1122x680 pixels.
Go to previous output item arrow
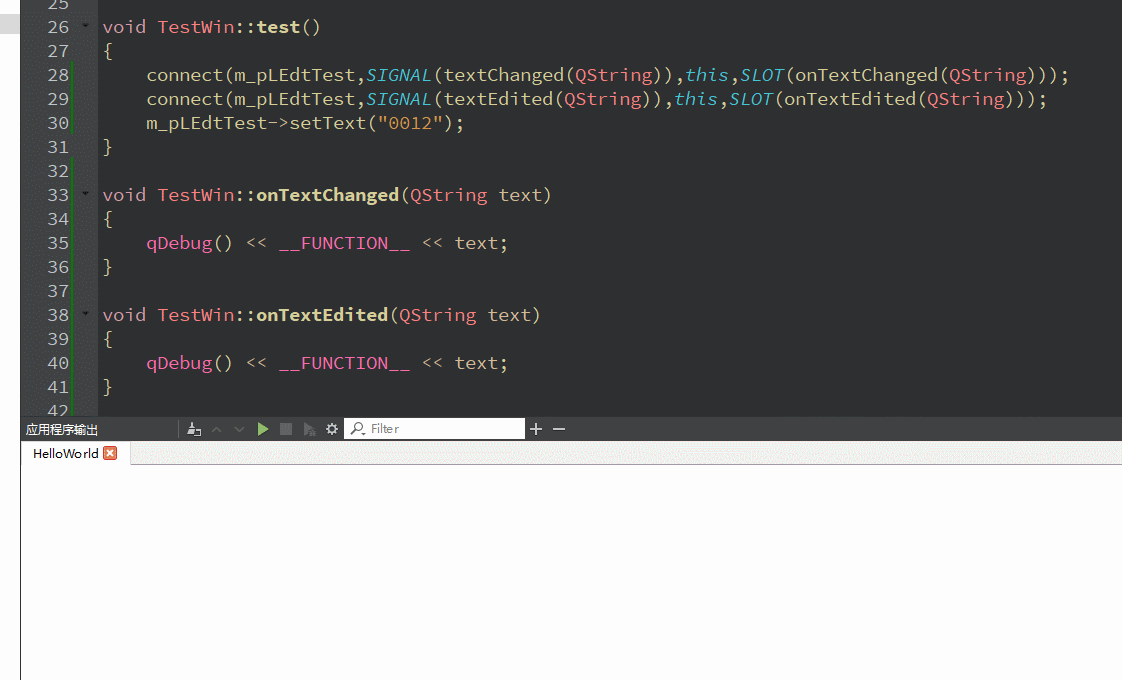tap(217, 429)
